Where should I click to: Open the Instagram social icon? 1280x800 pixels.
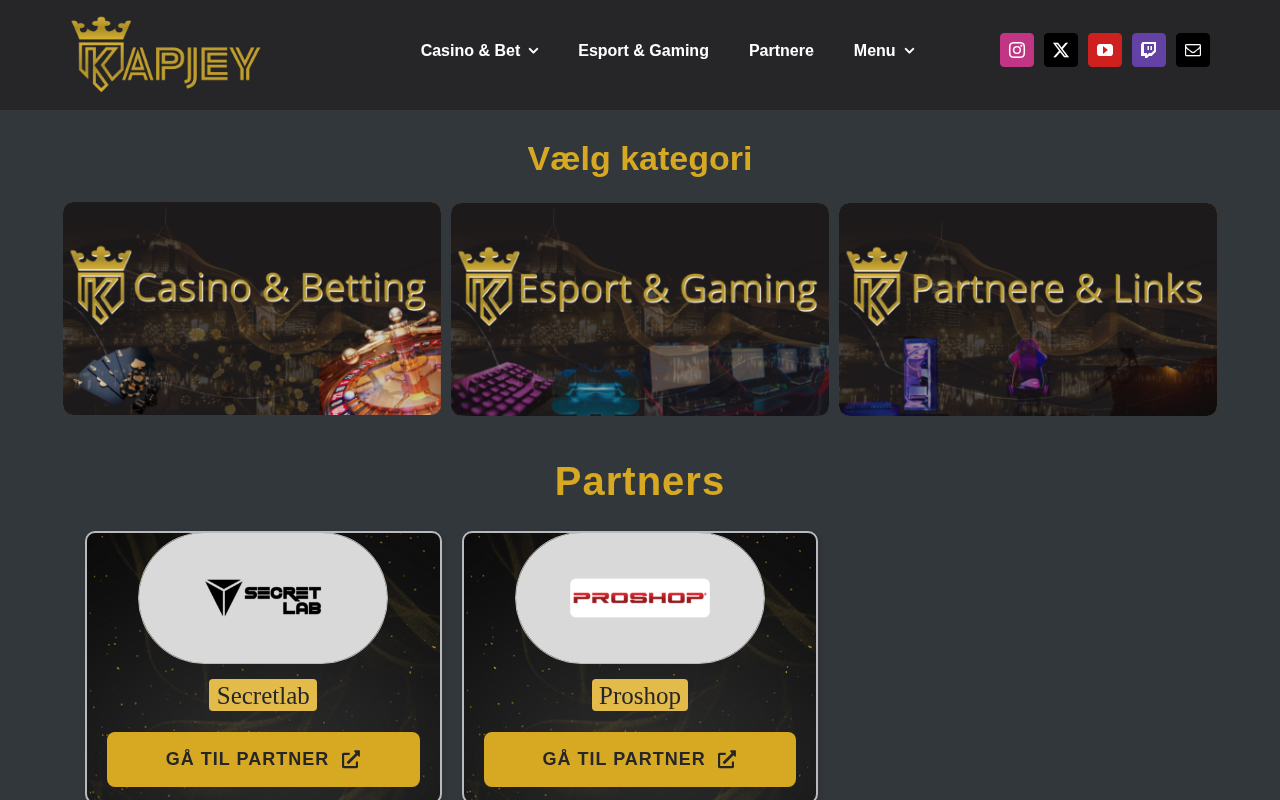1017,50
